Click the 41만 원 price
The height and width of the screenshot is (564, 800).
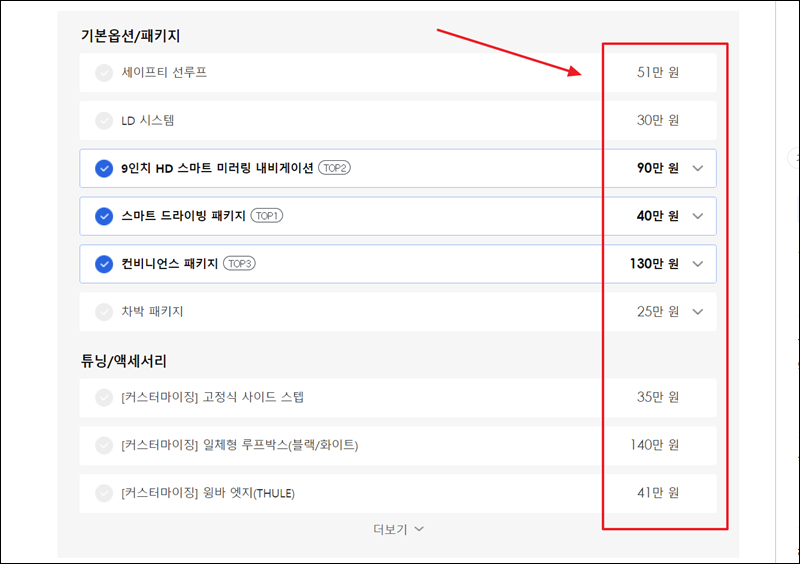pos(658,493)
